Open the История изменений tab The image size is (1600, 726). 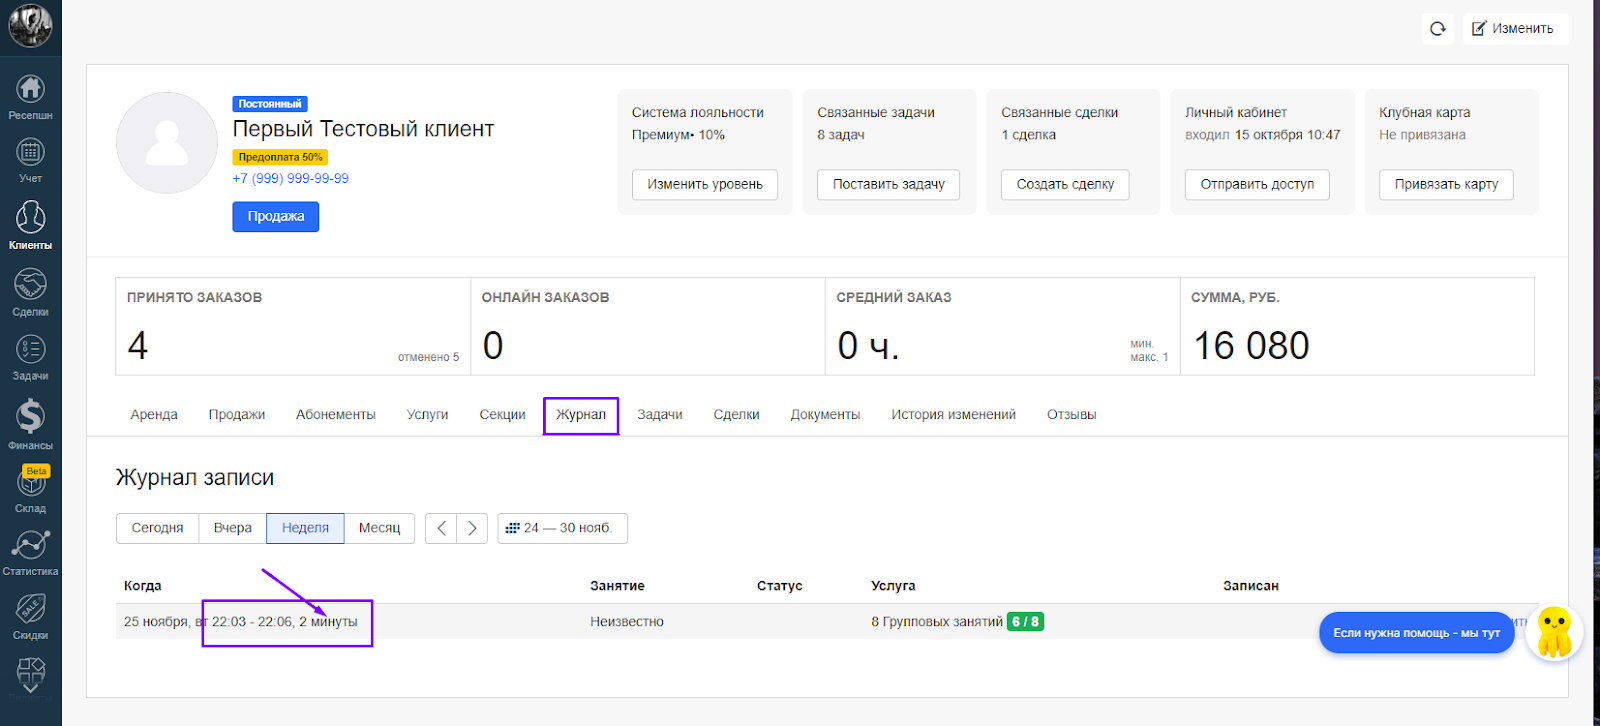pos(953,415)
